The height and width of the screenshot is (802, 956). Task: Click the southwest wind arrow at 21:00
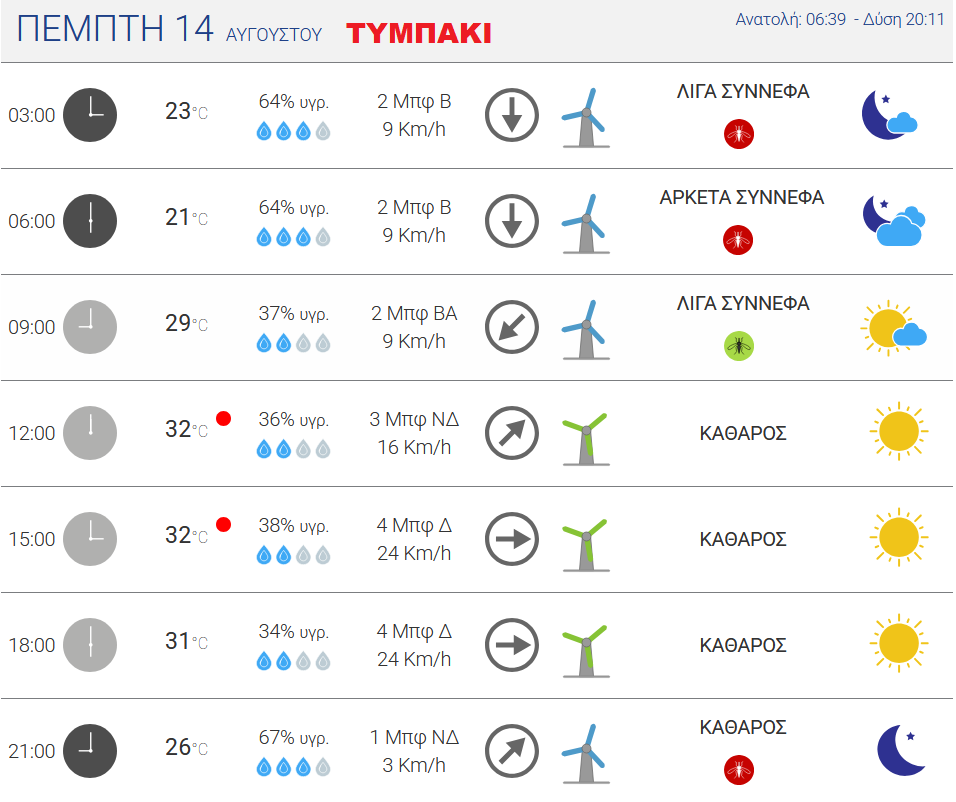(x=512, y=751)
